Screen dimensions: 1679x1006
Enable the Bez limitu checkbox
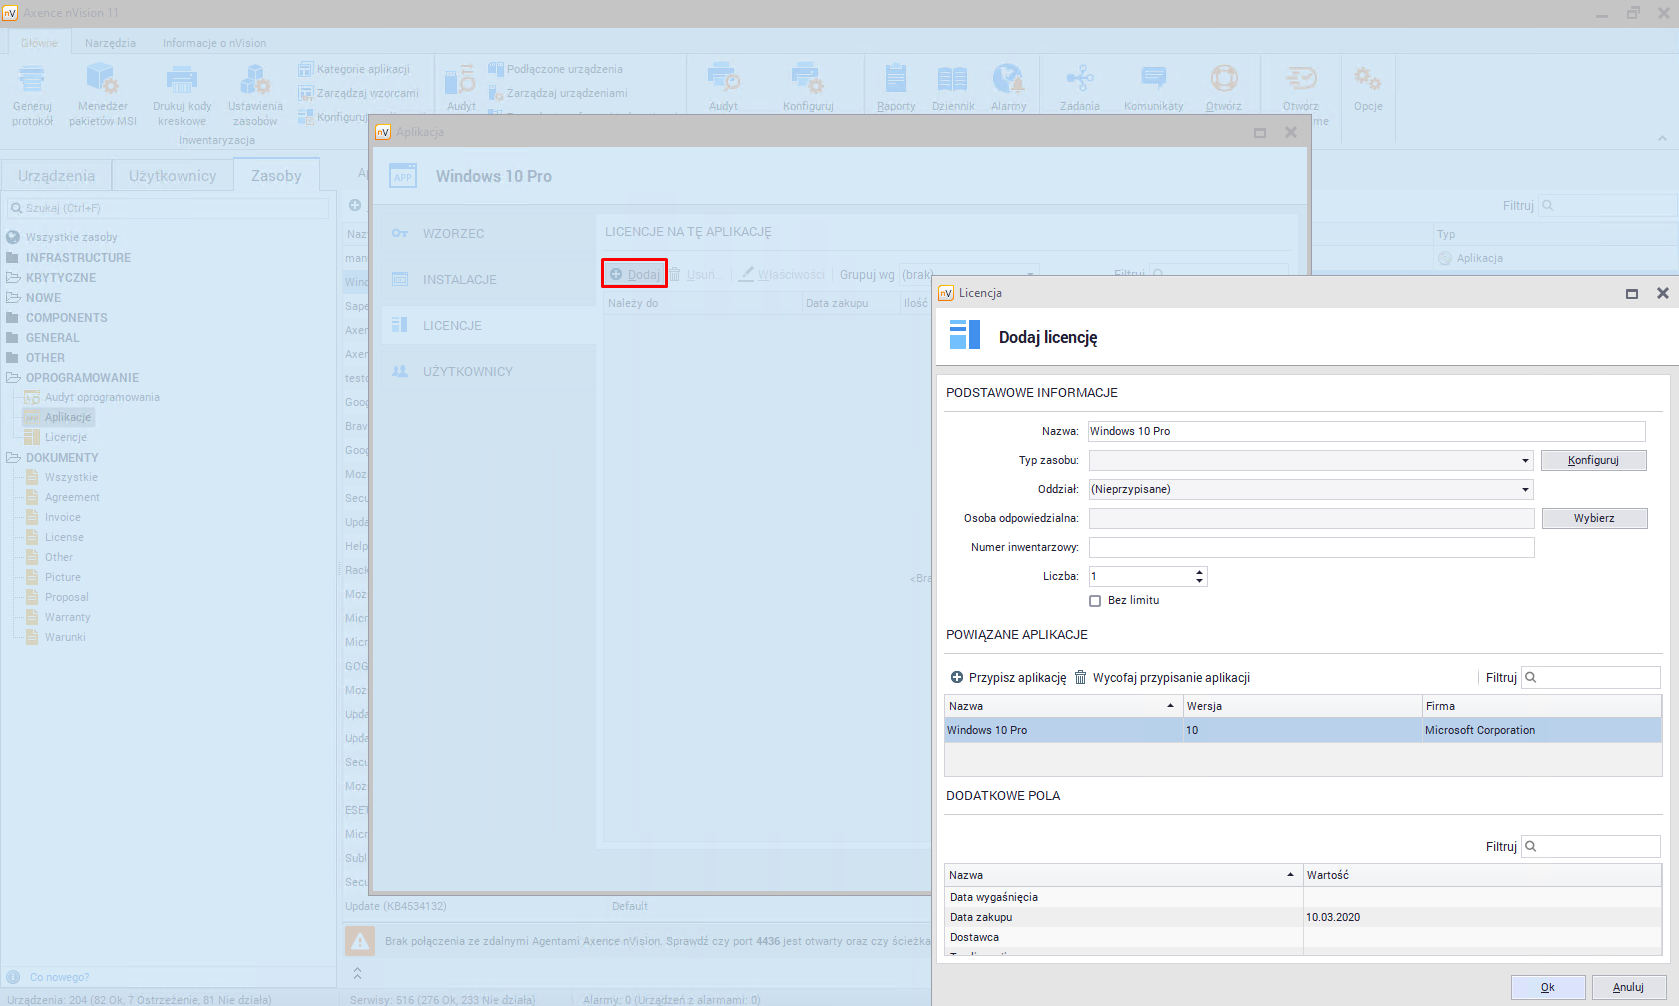[1095, 601]
